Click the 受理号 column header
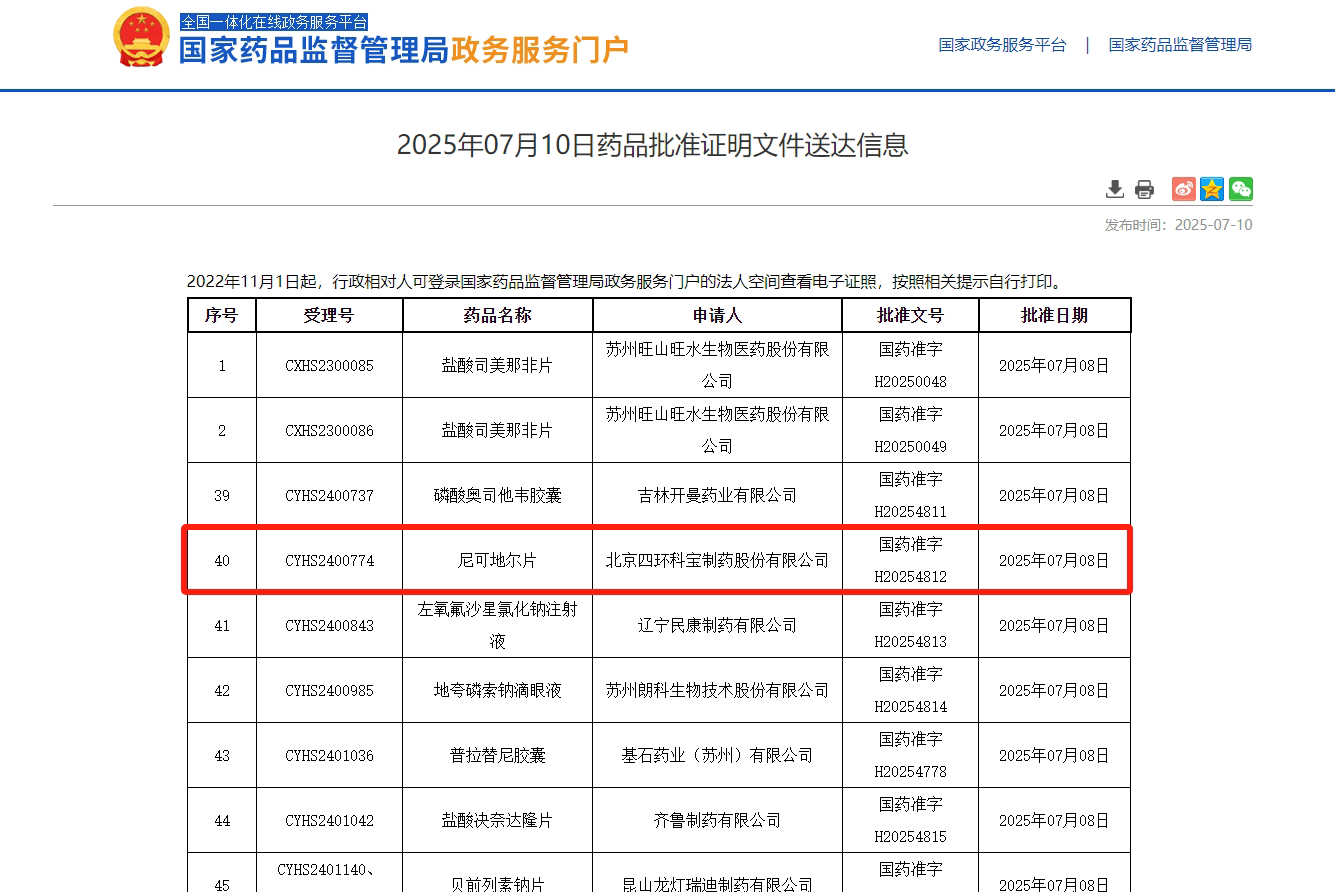Image resolution: width=1335 pixels, height=892 pixels. (329, 315)
